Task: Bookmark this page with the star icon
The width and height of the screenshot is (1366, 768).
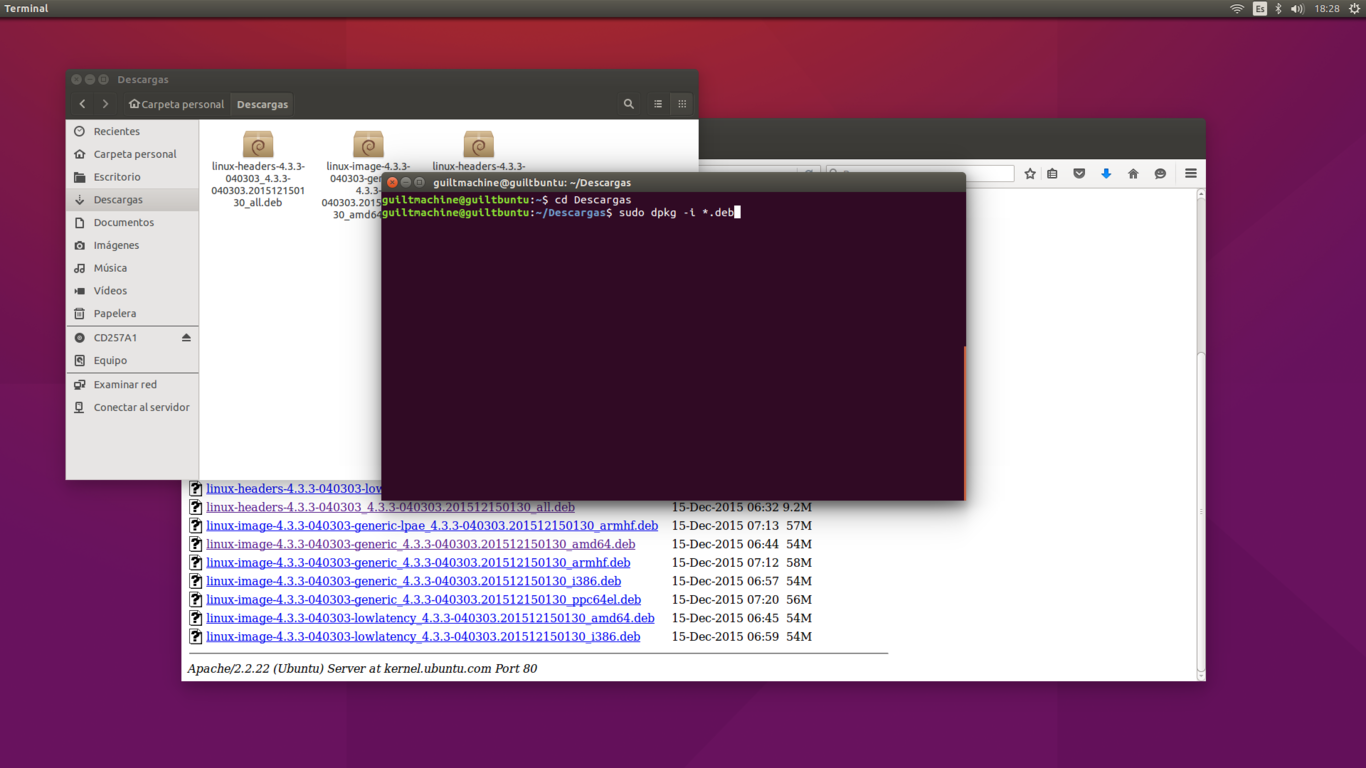Action: click(x=1029, y=173)
